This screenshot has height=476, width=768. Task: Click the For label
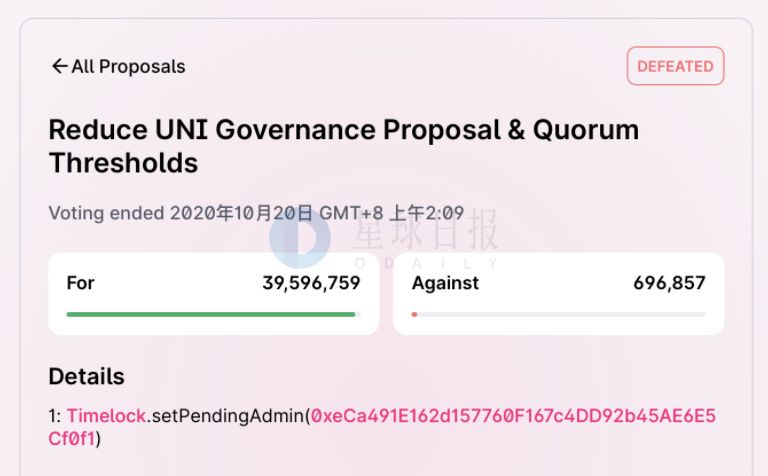(x=80, y=283)
